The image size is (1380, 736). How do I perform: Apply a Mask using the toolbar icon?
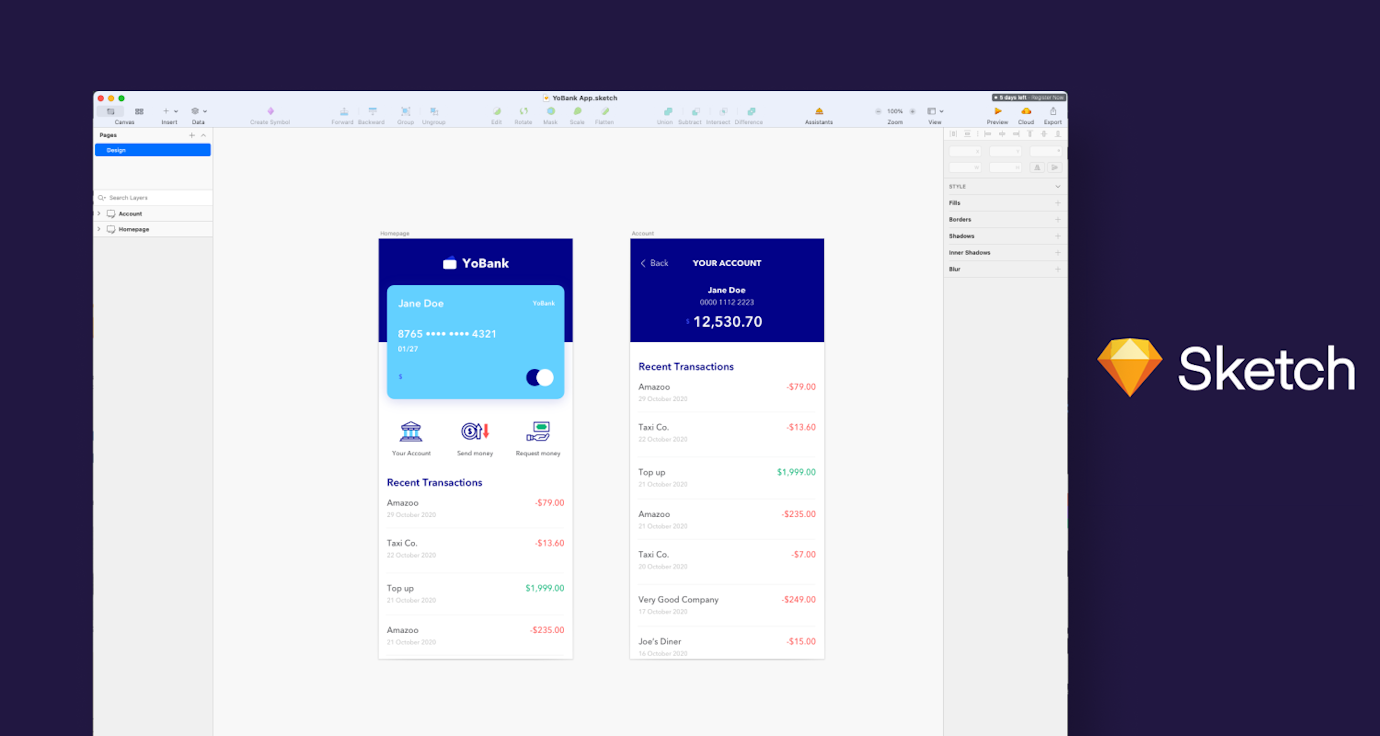550,112
